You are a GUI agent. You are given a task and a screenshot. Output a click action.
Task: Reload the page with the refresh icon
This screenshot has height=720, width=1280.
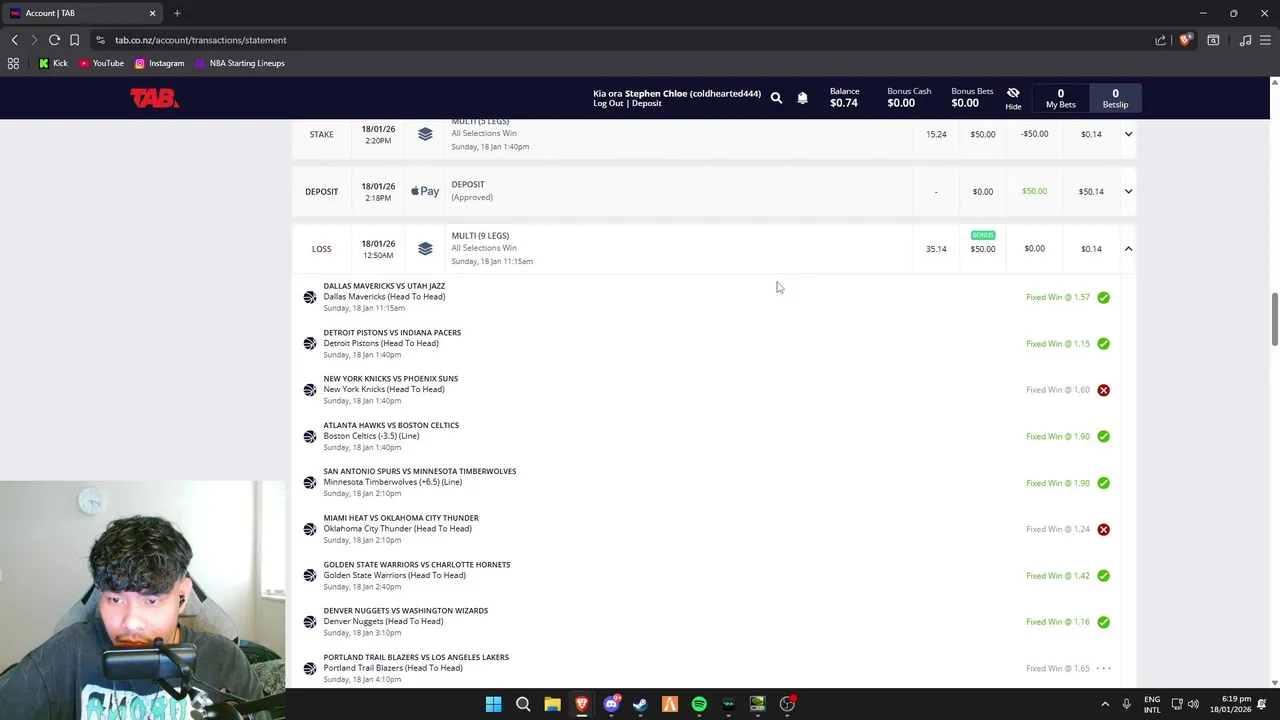point(54,40)
